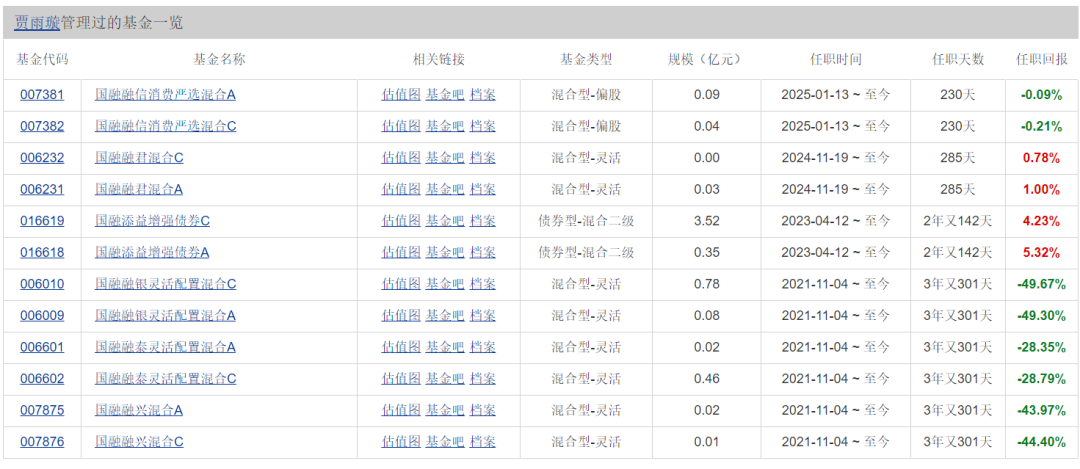This screenshot has width=1080, height=469.
Task: Open fund code 007875
Action: click(42, 410)
